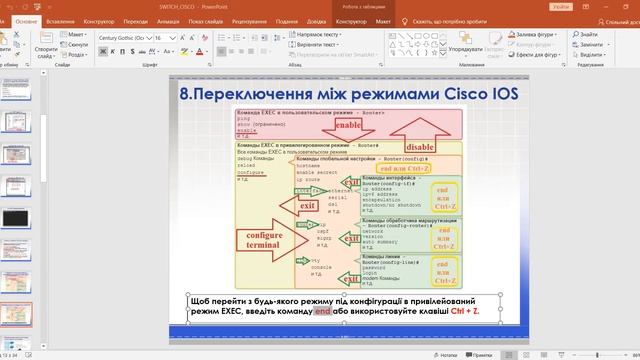This screenshot has width=640, height=360.
Task: Toggle justify text alignment
Action: (251, 51)
